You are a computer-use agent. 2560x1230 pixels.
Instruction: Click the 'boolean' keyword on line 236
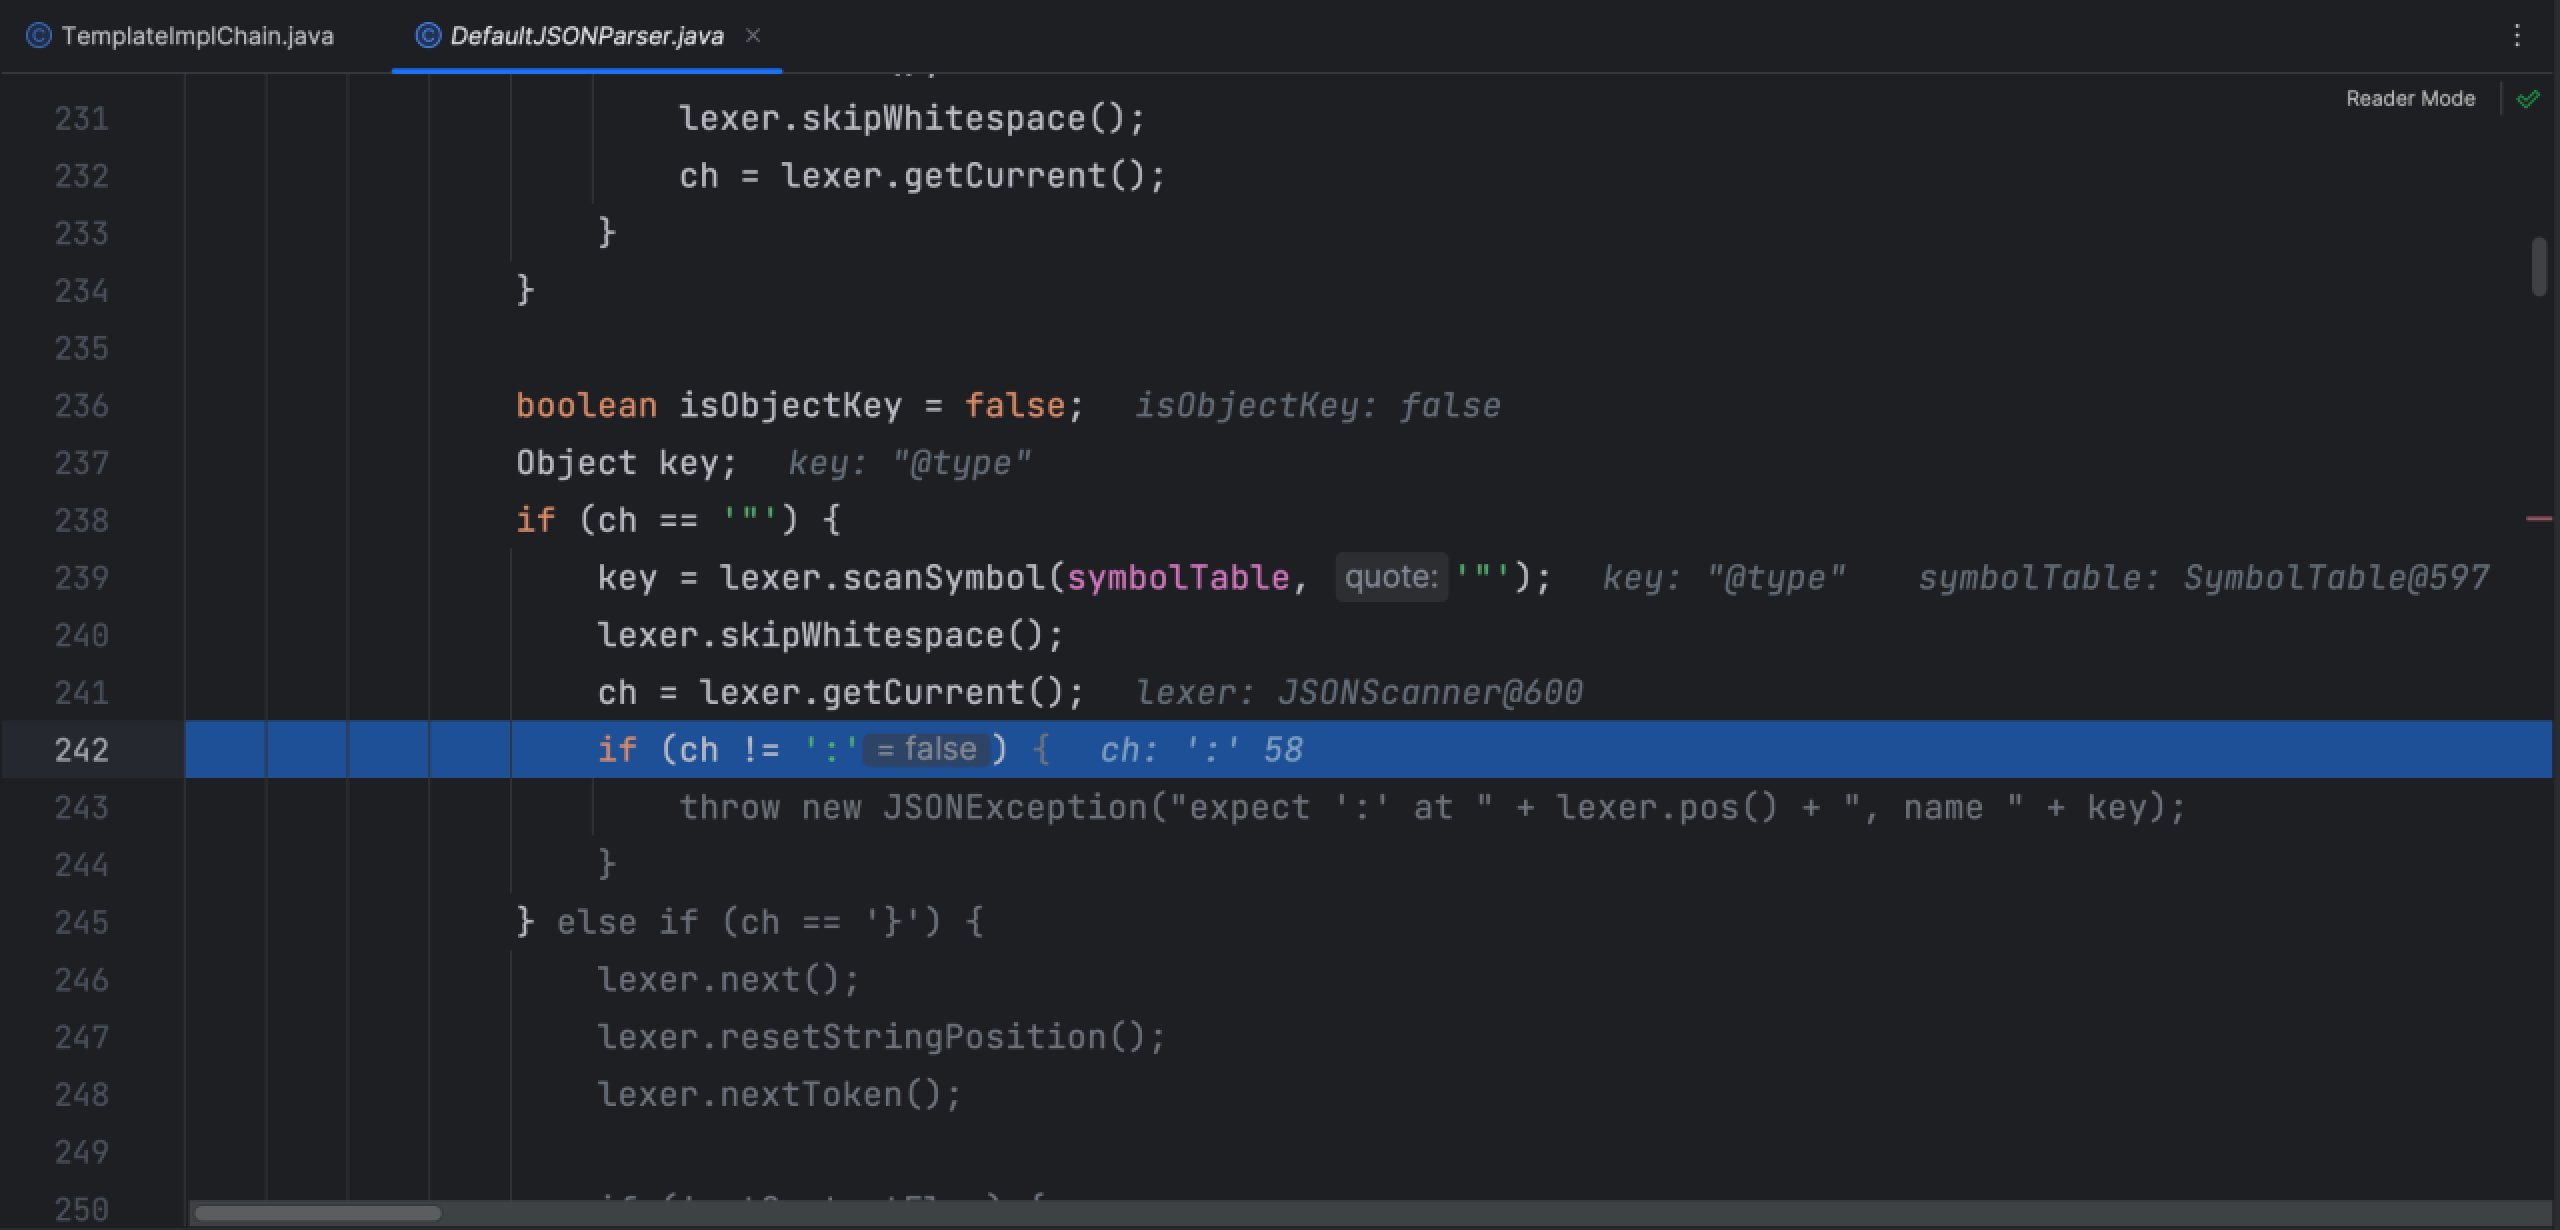pos(586,405)
